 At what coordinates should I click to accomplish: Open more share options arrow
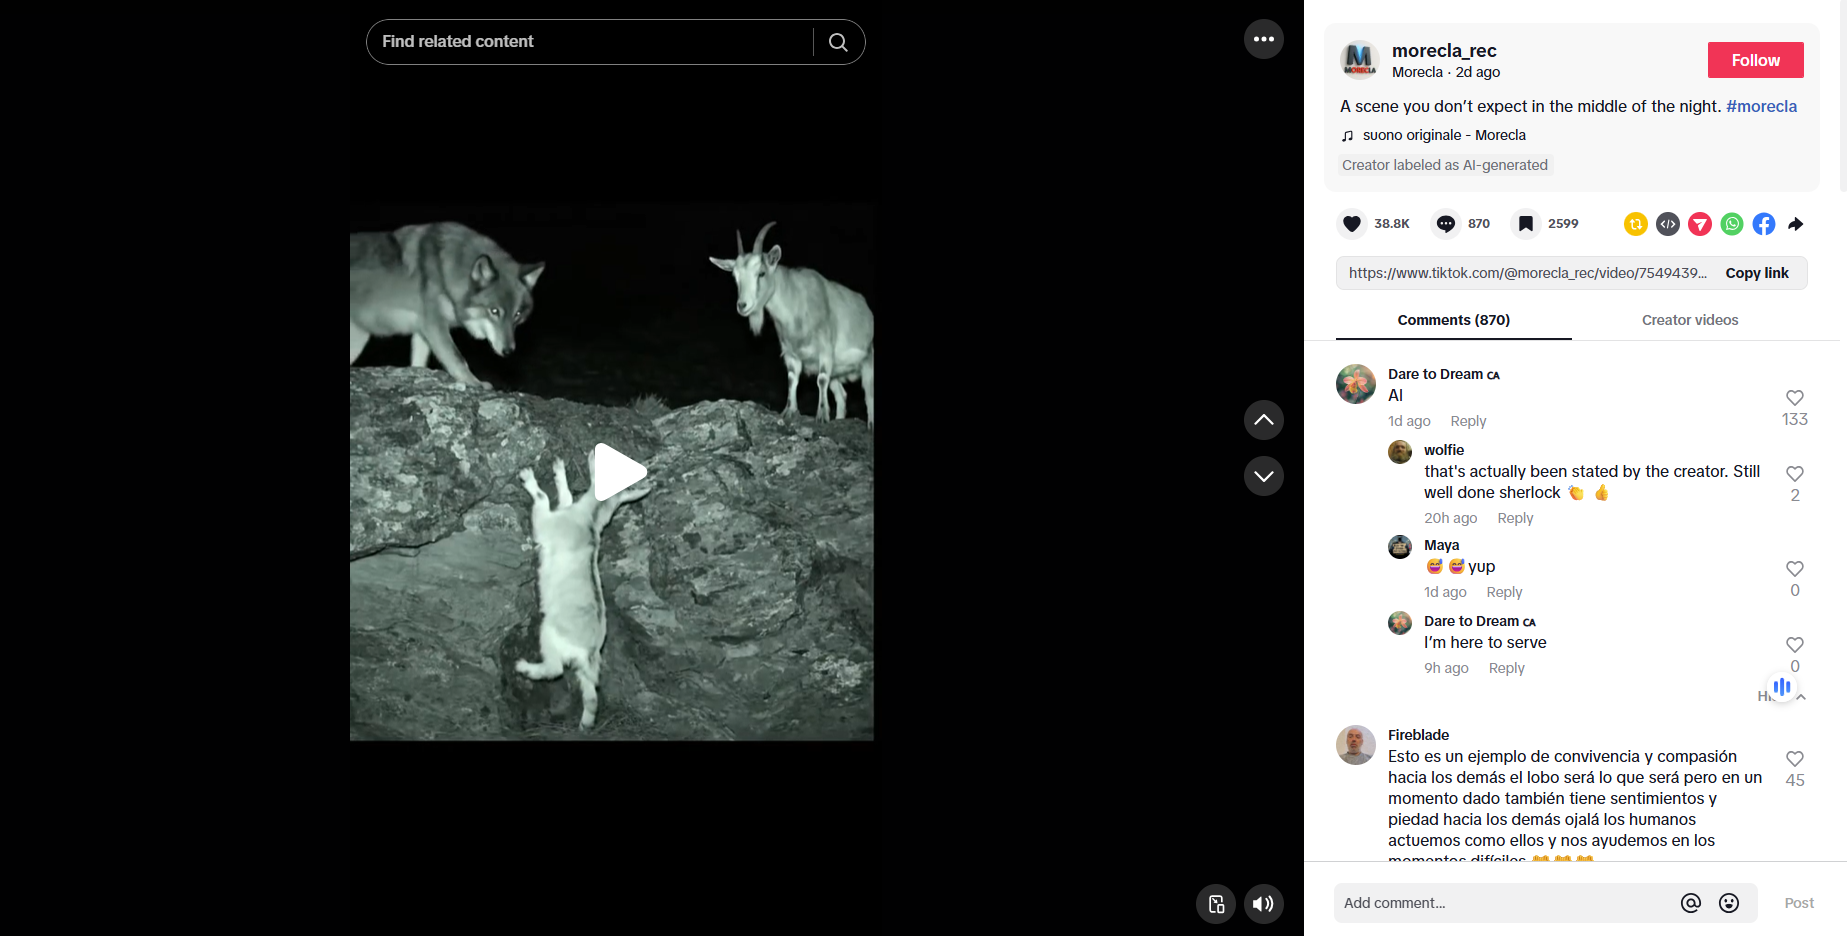point(1796,224)
